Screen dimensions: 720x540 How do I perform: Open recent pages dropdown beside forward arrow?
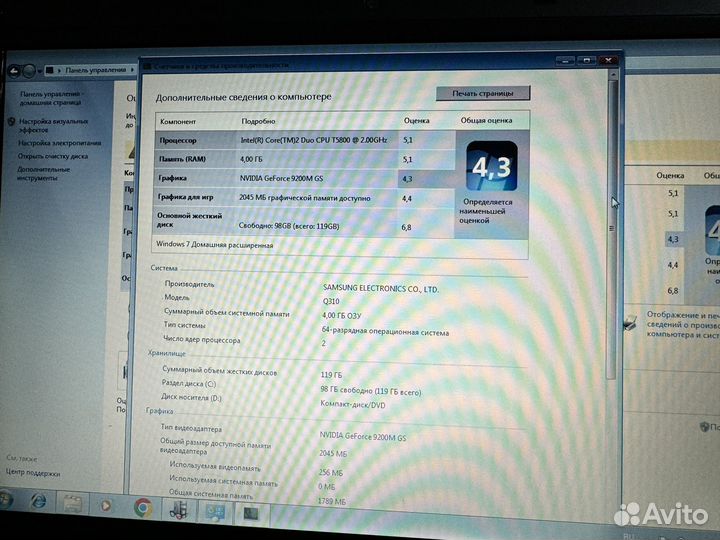pyautogui.click(x=39, y=71)
